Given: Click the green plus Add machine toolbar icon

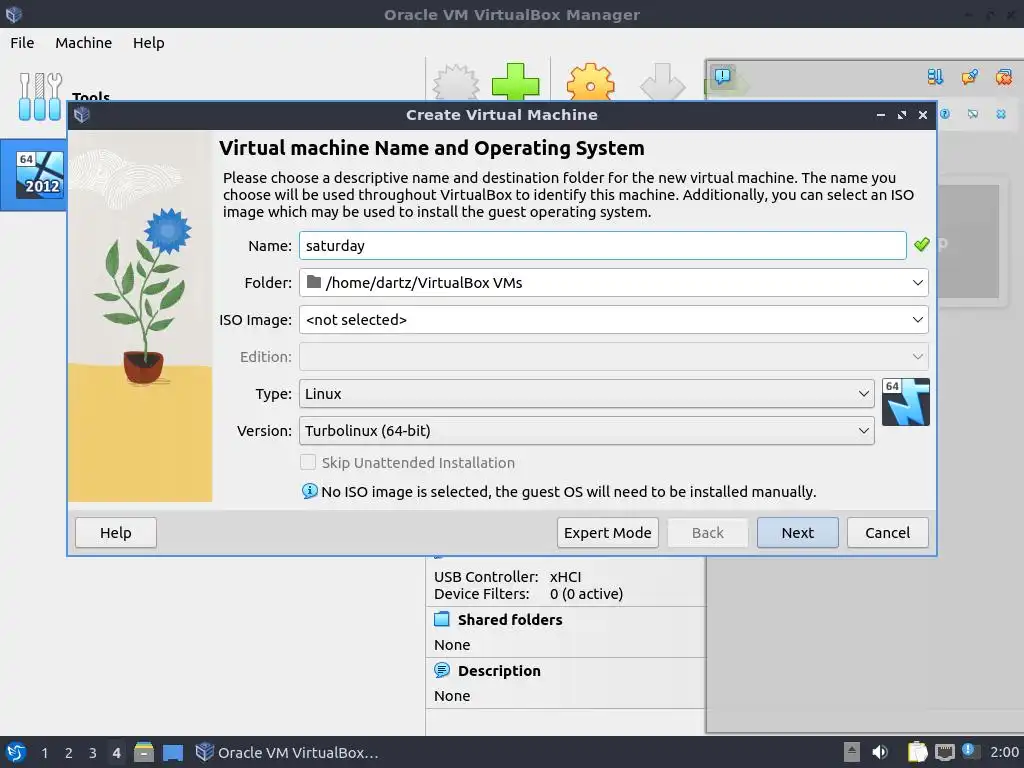Looking at the screenshot, I should (515, 82).
